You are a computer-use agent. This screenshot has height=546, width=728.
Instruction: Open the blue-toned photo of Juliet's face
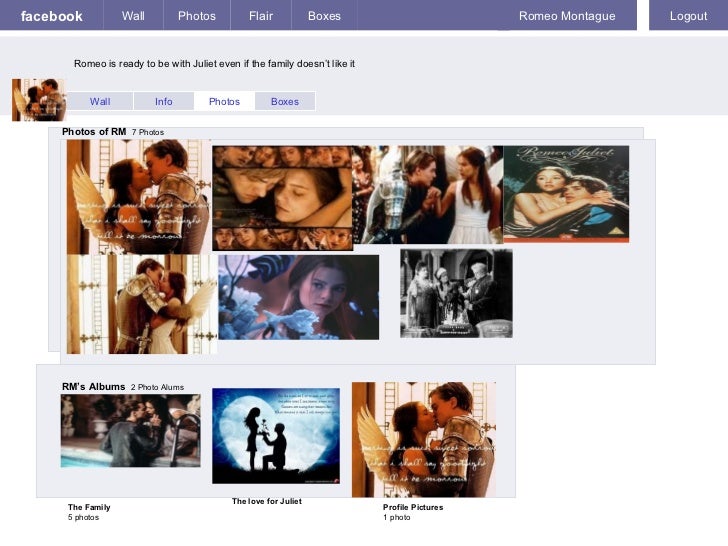(299, 297)
